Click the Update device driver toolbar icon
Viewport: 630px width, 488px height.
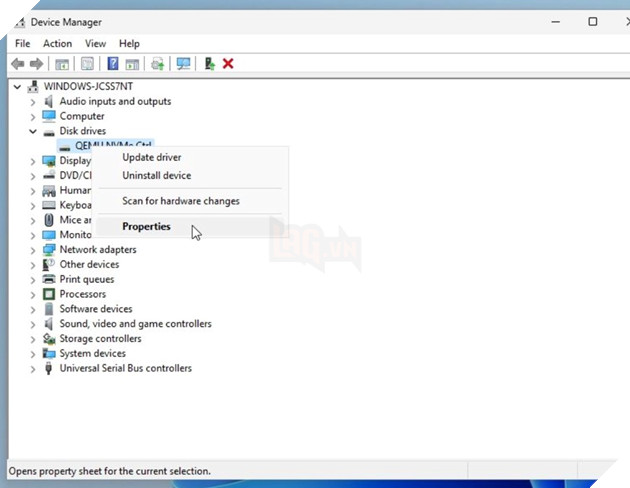(x=158, y=63)
